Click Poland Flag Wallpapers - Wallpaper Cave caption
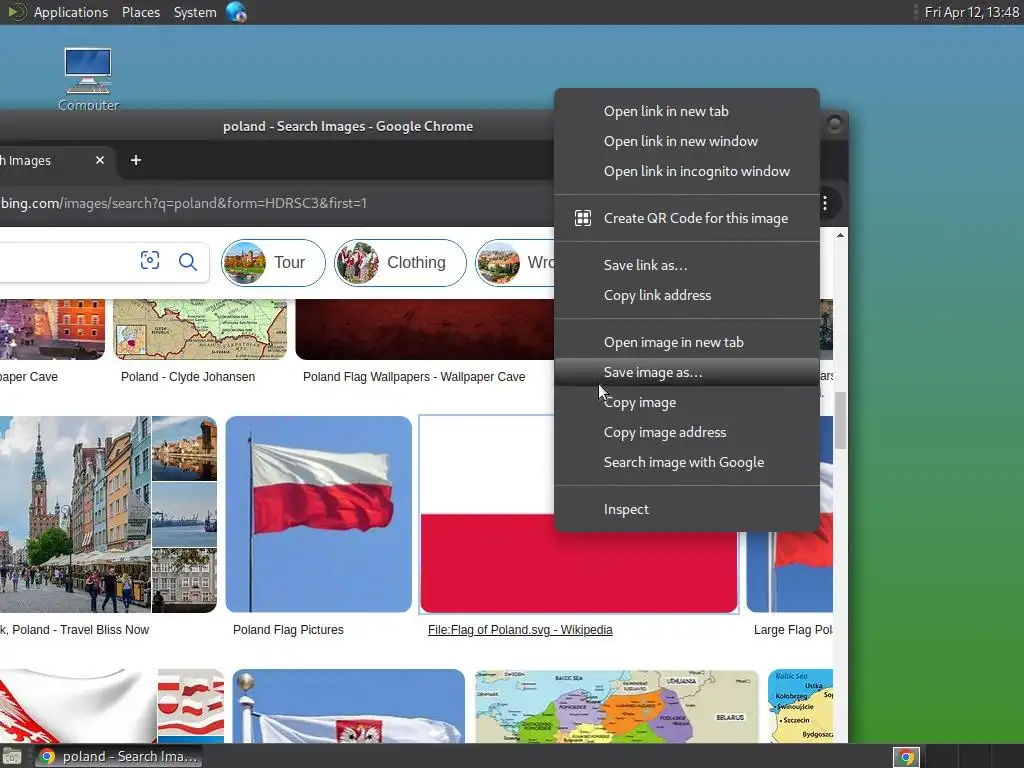 coord(414,377)
